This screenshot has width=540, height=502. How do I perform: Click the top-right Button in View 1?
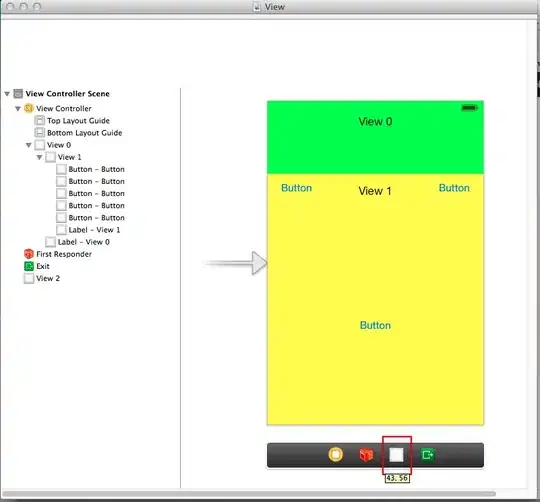point(454,188)
